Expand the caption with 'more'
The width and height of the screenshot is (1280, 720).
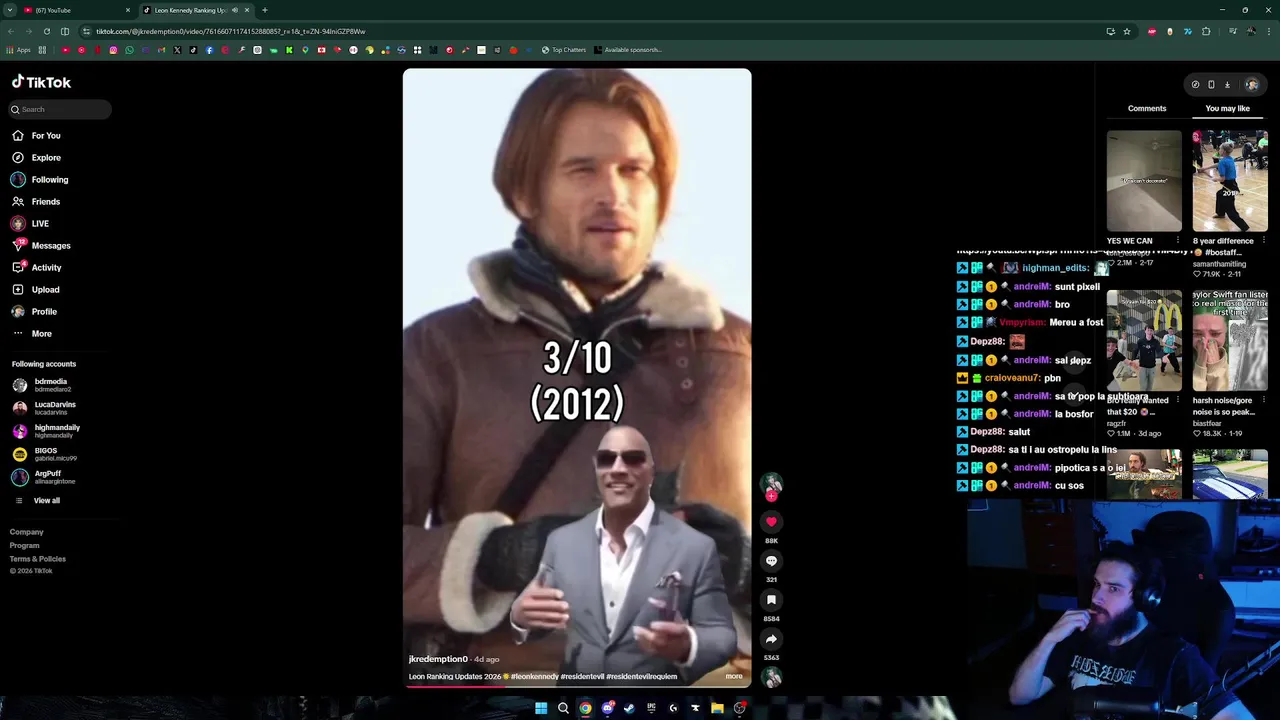(x=734, y=676)
